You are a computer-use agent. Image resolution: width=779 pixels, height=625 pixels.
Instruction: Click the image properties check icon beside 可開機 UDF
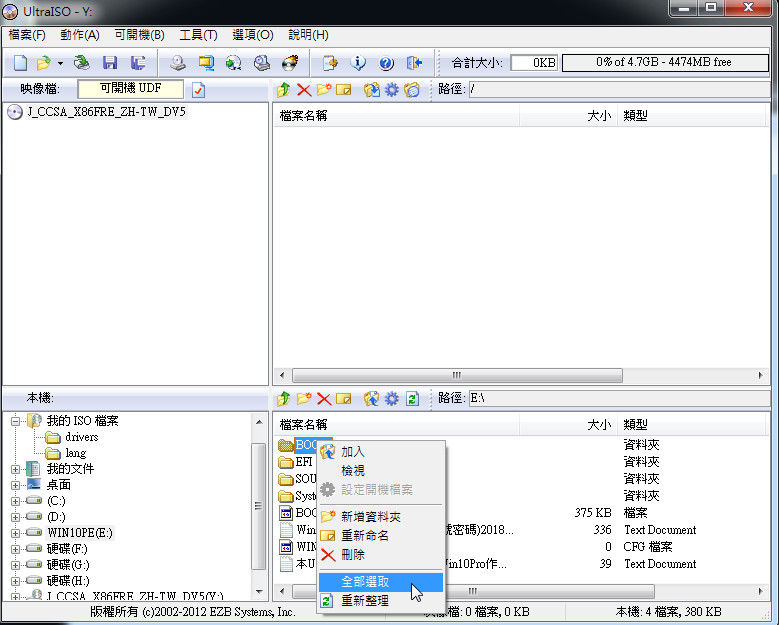click(x=198, y=90)
